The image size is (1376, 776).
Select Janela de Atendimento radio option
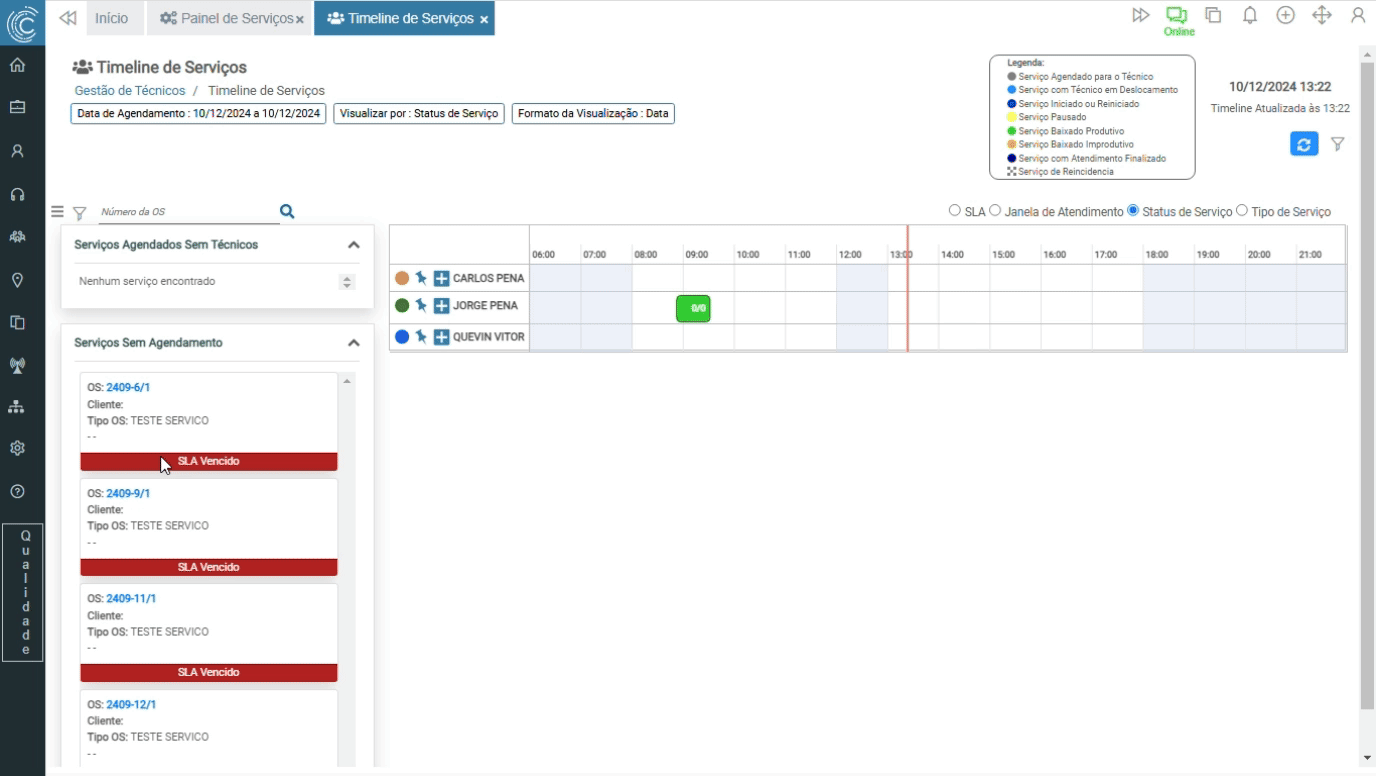pos(995,211)
